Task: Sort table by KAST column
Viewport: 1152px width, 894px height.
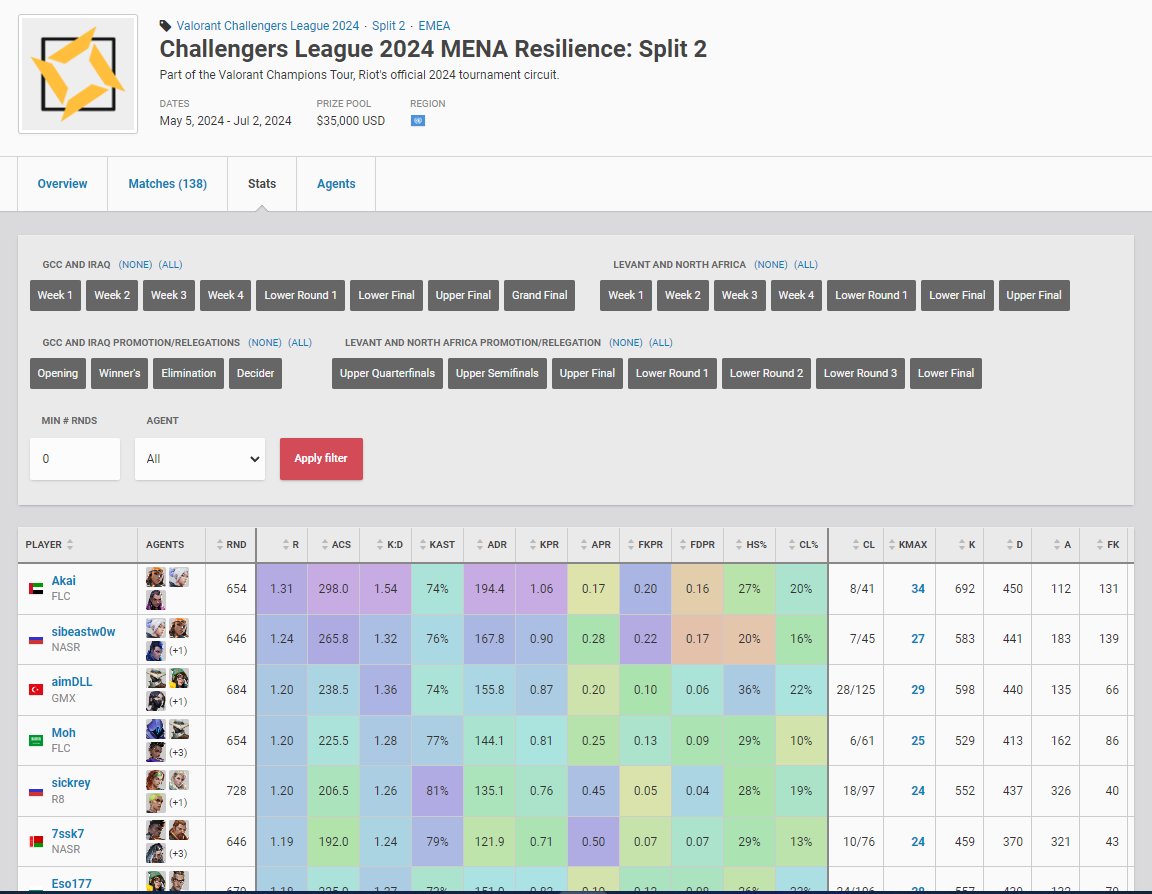Action: click(x=437, y=544)
